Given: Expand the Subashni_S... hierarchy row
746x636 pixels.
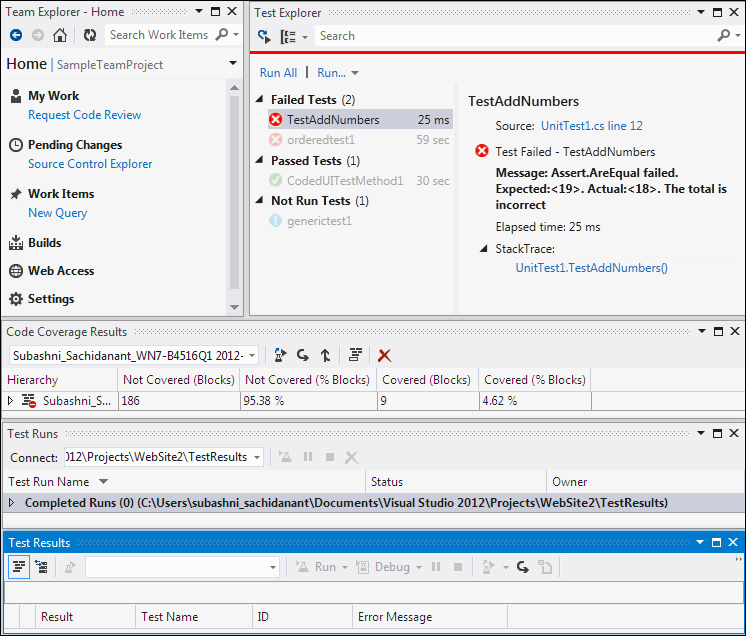Looking at the screenshot, I should (10, 401).
